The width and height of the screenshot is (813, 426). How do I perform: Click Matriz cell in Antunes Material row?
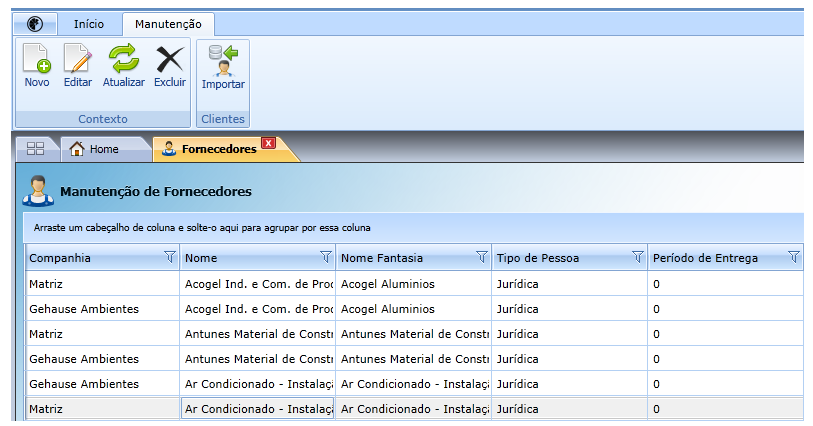pos(102,334)
